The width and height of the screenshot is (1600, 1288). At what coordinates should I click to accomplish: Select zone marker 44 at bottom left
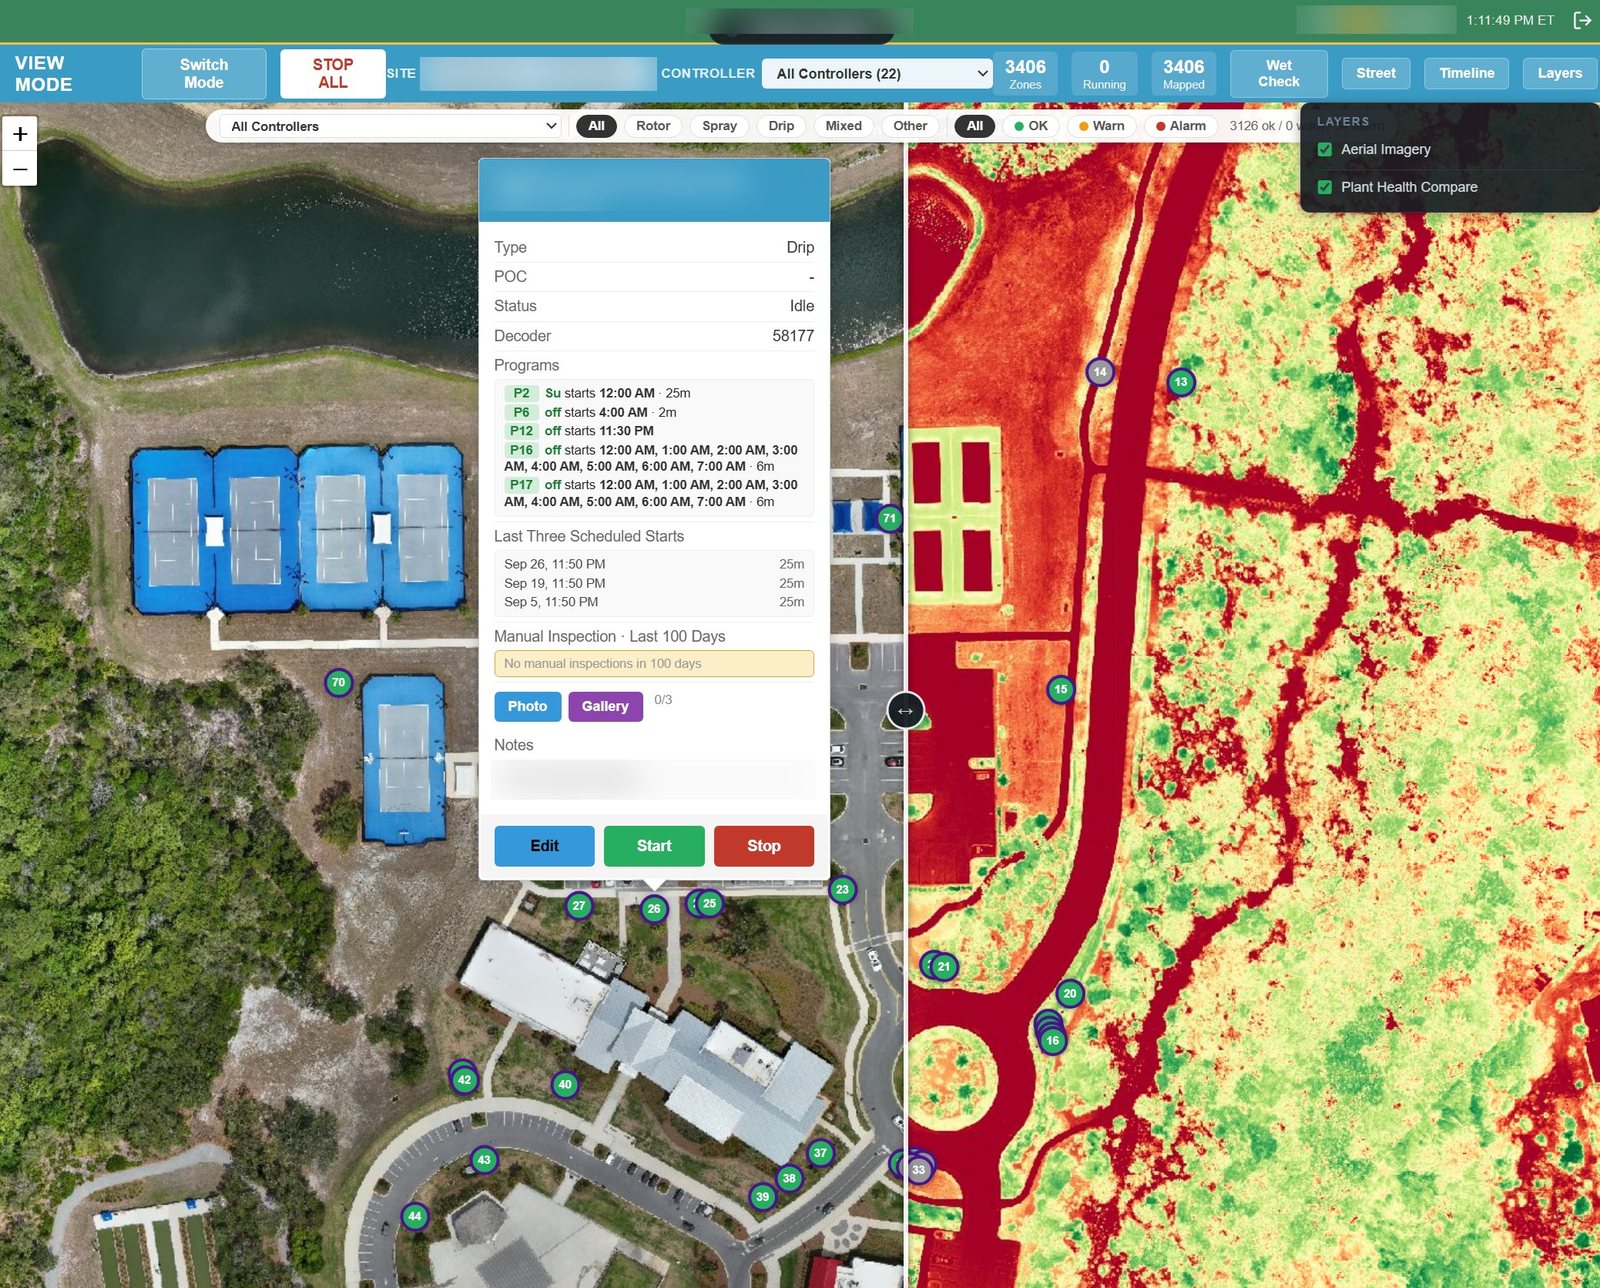tap(415, 1216)
